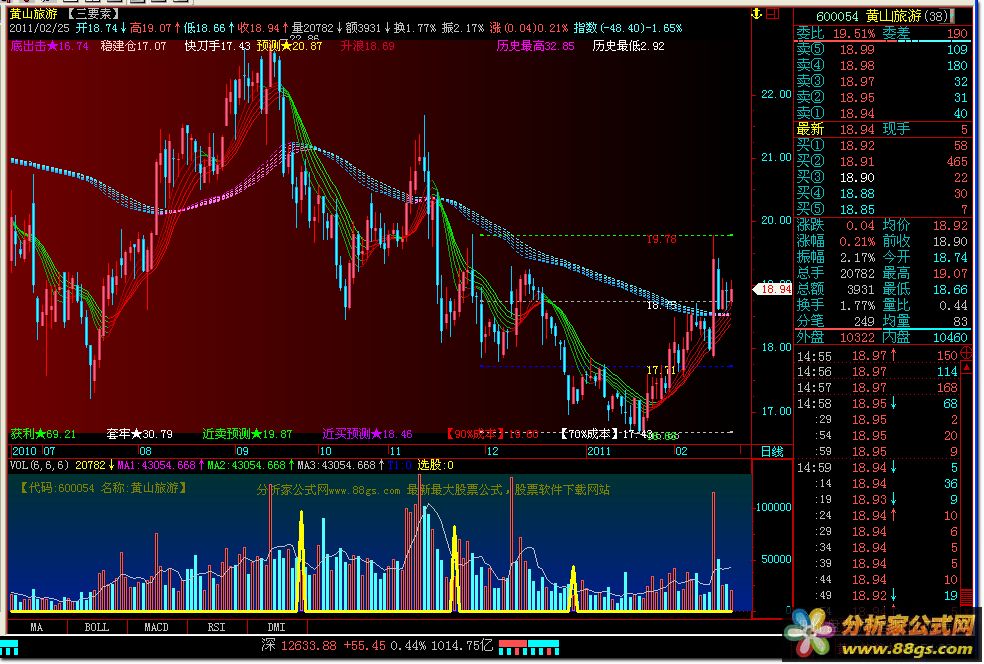Click the 09 month marker on the date axis
This screenshot has height=664, width=984.
(x=242, y=451)
